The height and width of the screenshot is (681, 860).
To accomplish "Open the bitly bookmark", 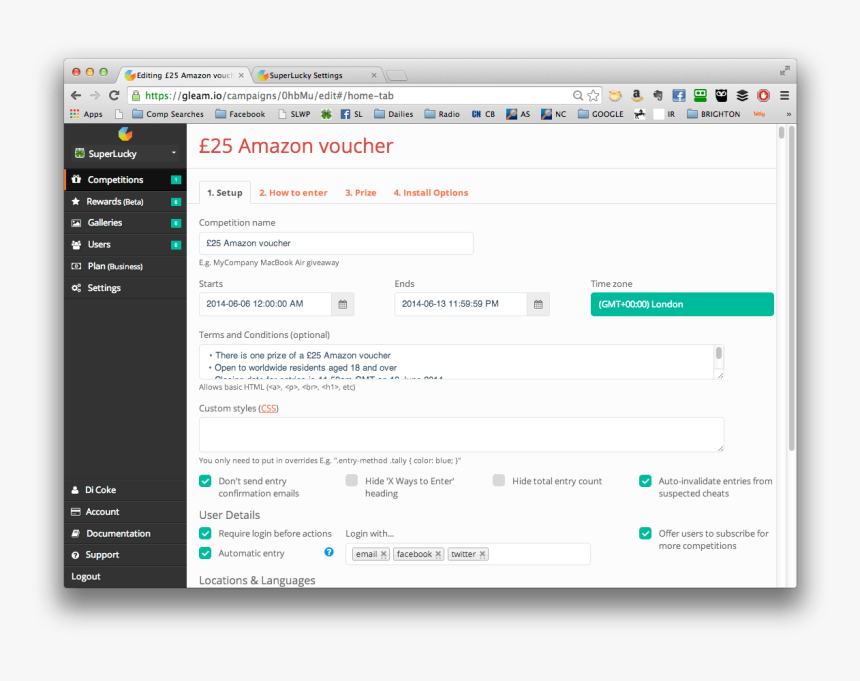I will click(759, 114).
